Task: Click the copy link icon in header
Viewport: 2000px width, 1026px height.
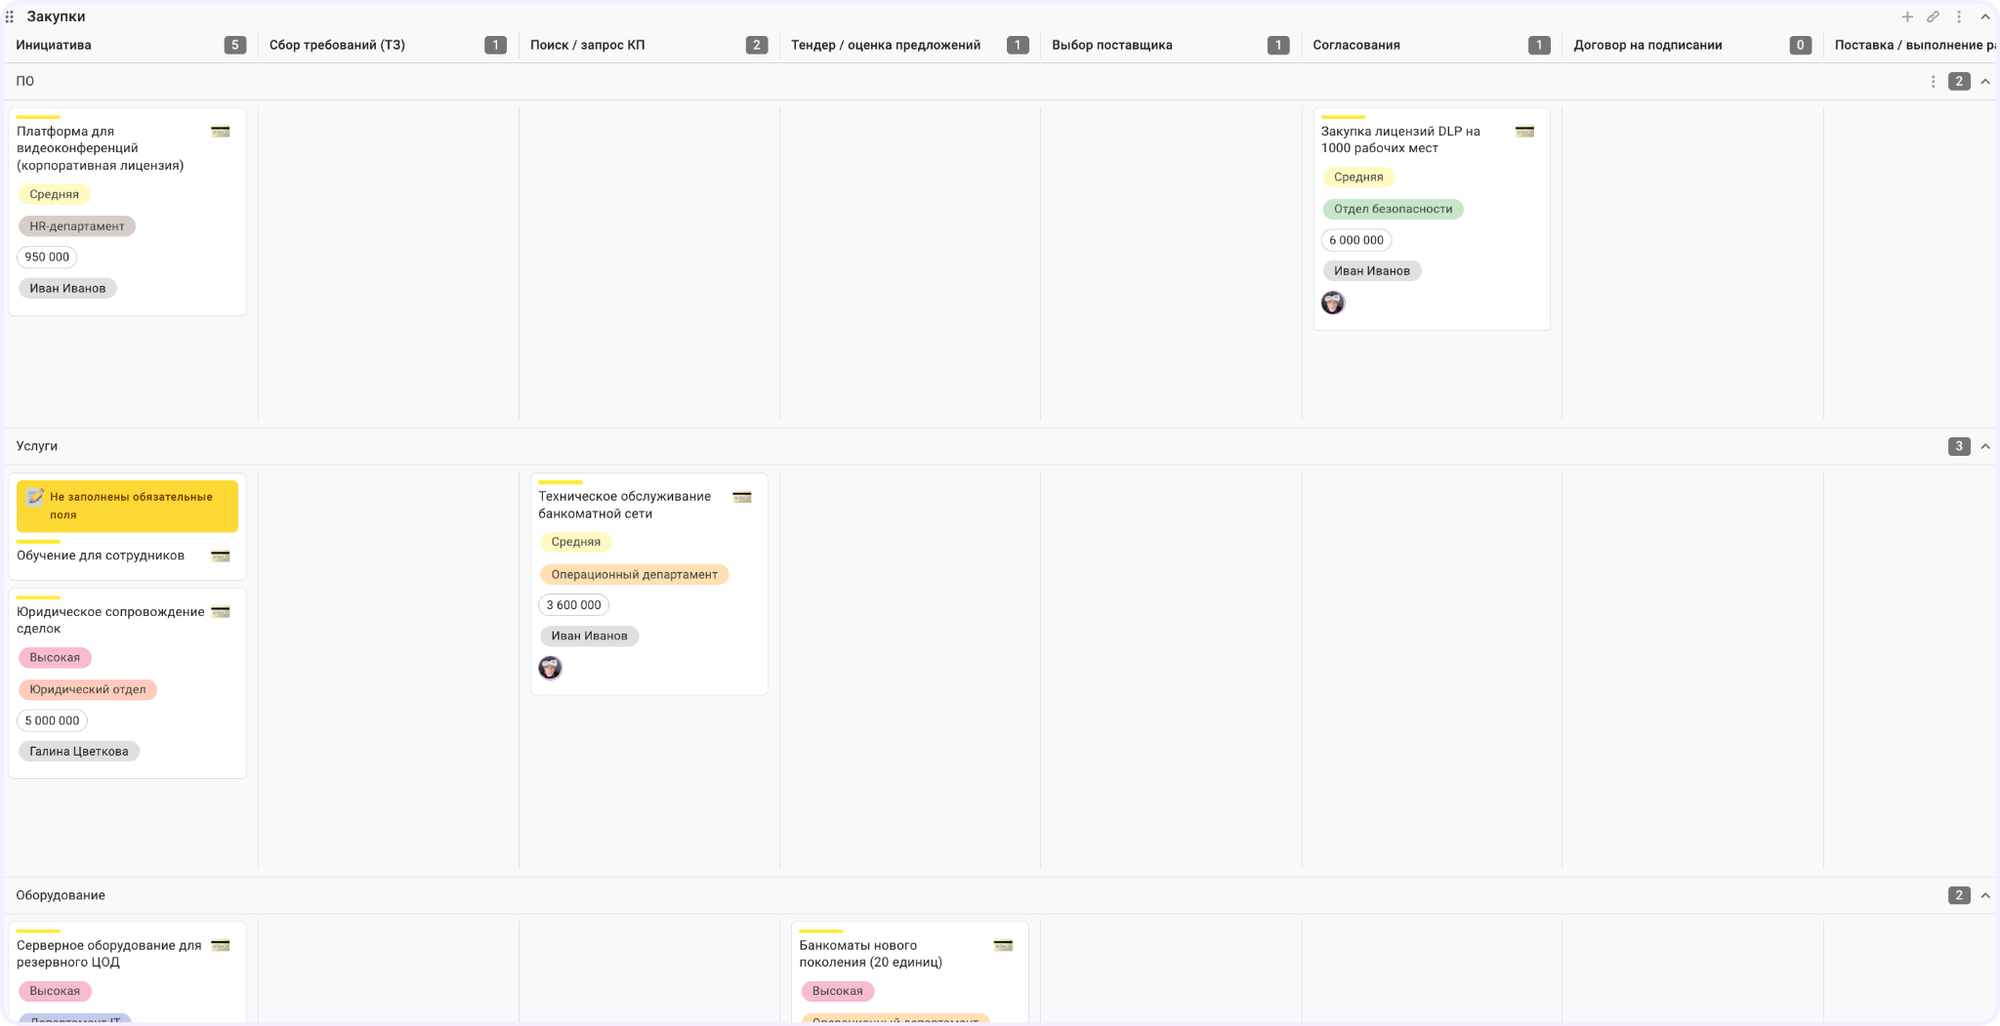Action: click(1933, 17)
